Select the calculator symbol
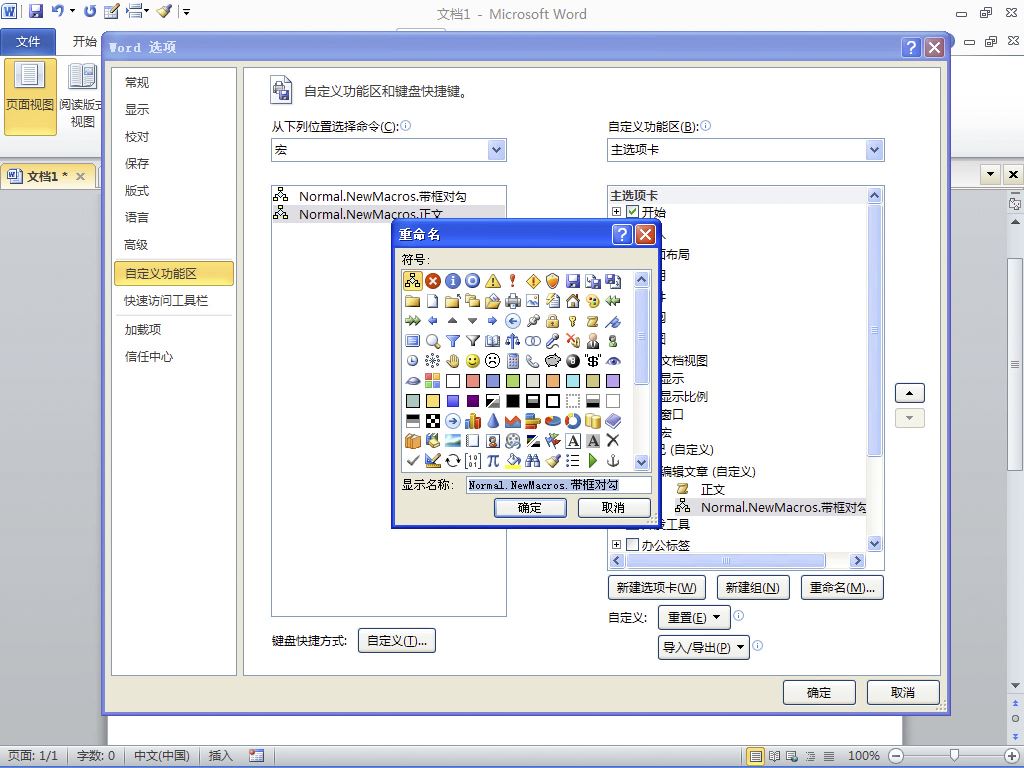 pyautogui.click(x=513, y=360)
